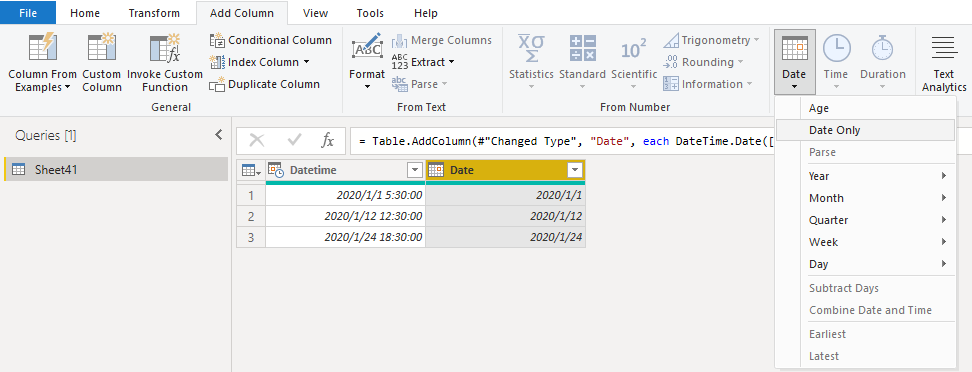Screen dimensions: 972x372
Task: Click the Rounding icon
Action: coord(671,62)
